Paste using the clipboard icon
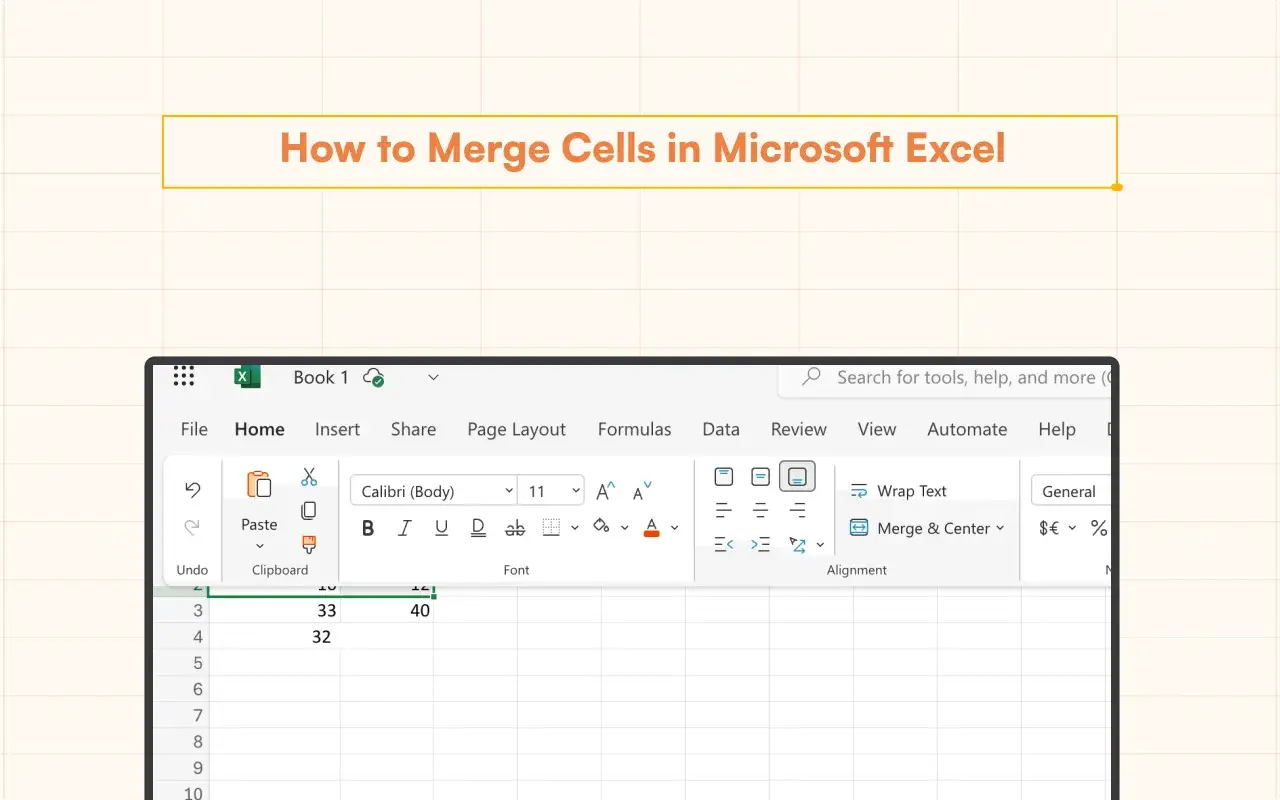Screen dimensions: 1280x800 [x=259, y=485]
